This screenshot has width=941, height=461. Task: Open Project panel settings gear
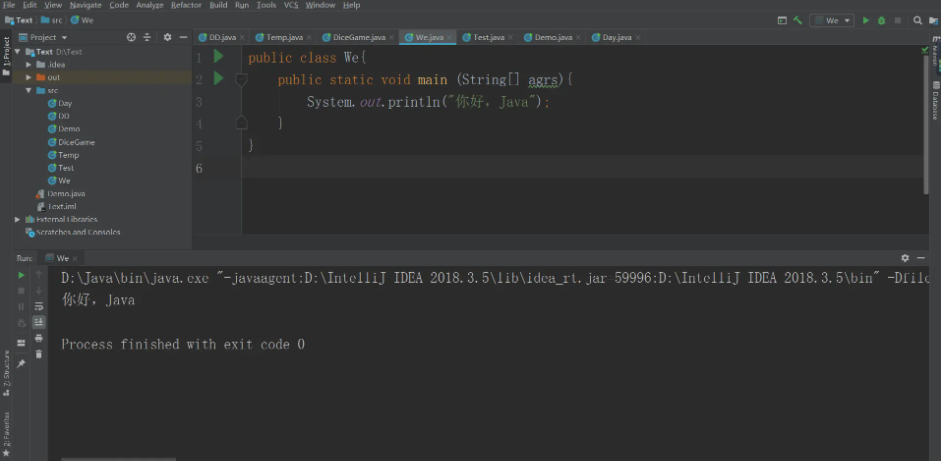(x=167, y=37)
